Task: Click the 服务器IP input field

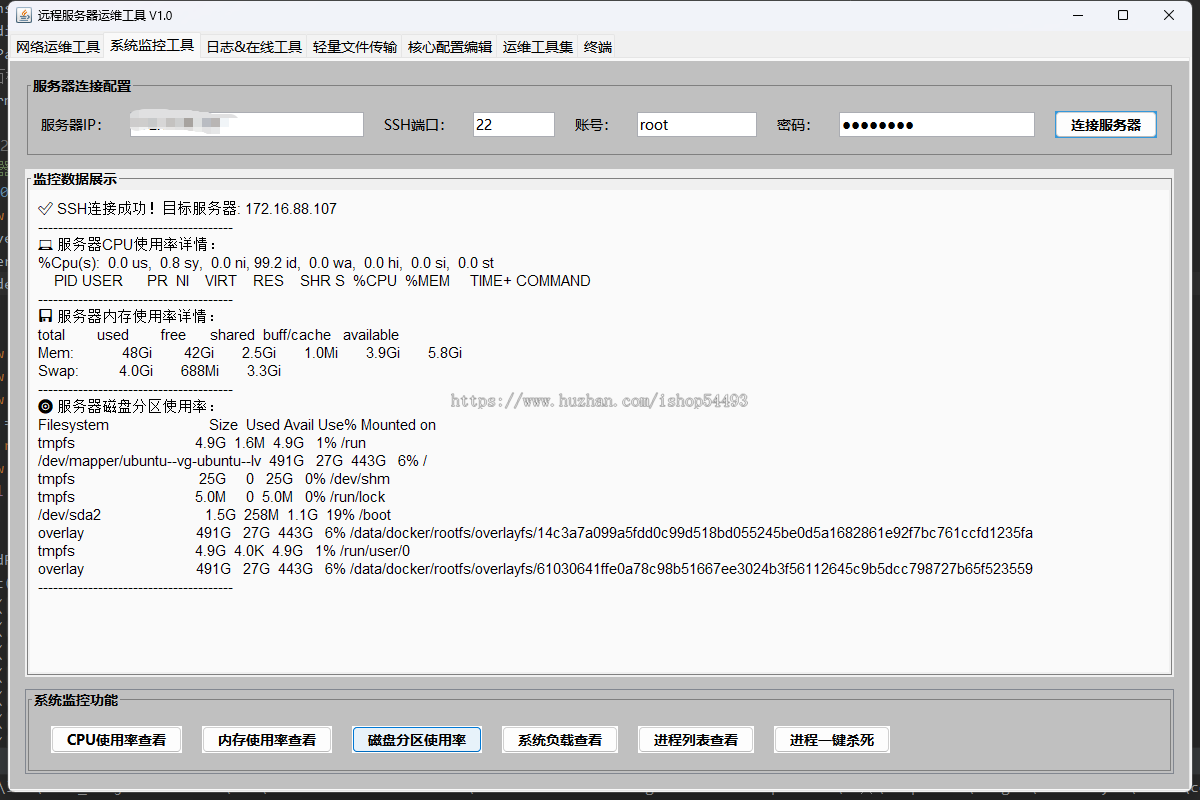Action: coord(247,125)
